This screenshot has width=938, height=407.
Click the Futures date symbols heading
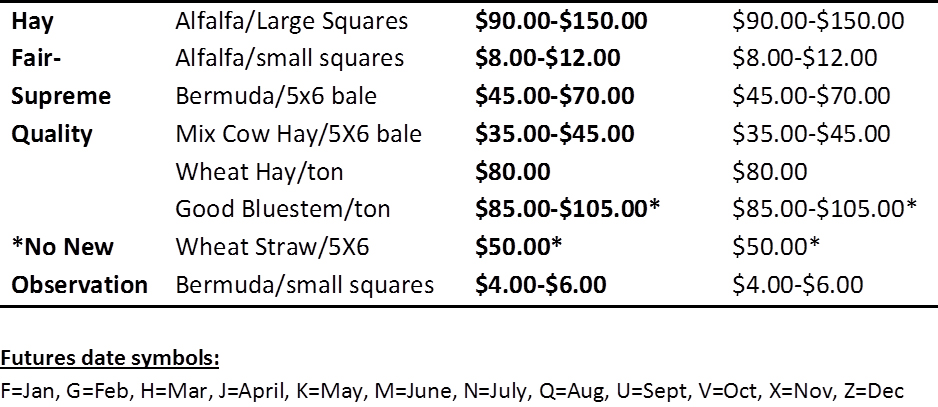(x=110, y=359)
